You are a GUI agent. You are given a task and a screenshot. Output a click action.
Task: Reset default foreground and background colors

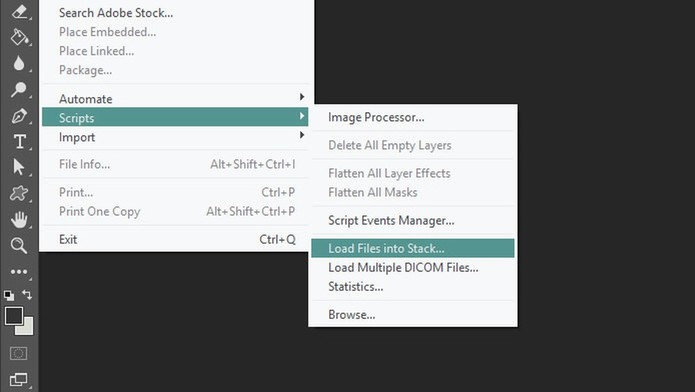9,295
